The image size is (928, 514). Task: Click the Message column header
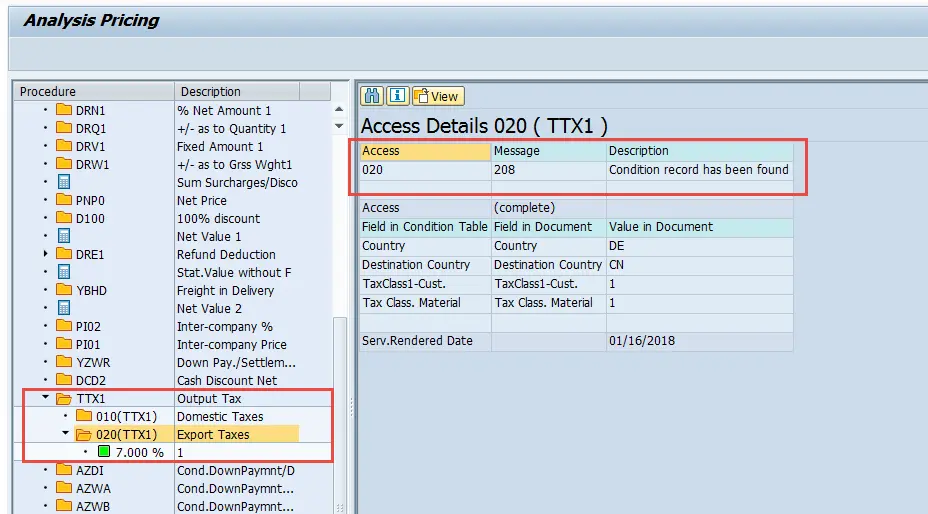click(x=549, y=151)
